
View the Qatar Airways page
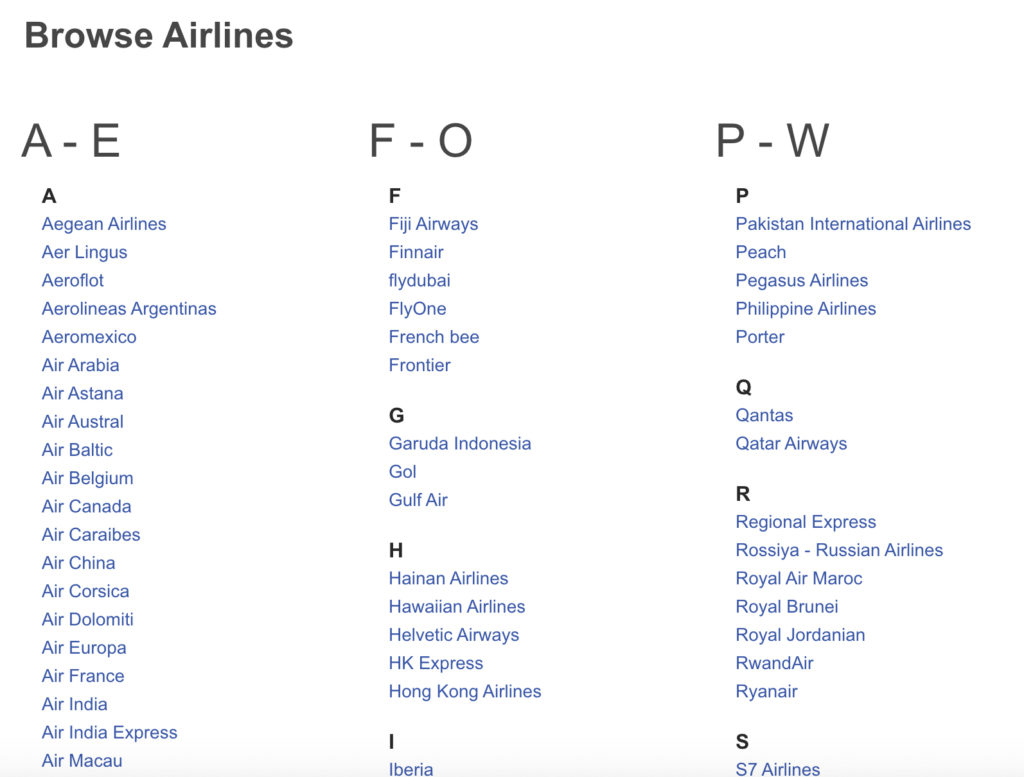(x=791, y=443)
